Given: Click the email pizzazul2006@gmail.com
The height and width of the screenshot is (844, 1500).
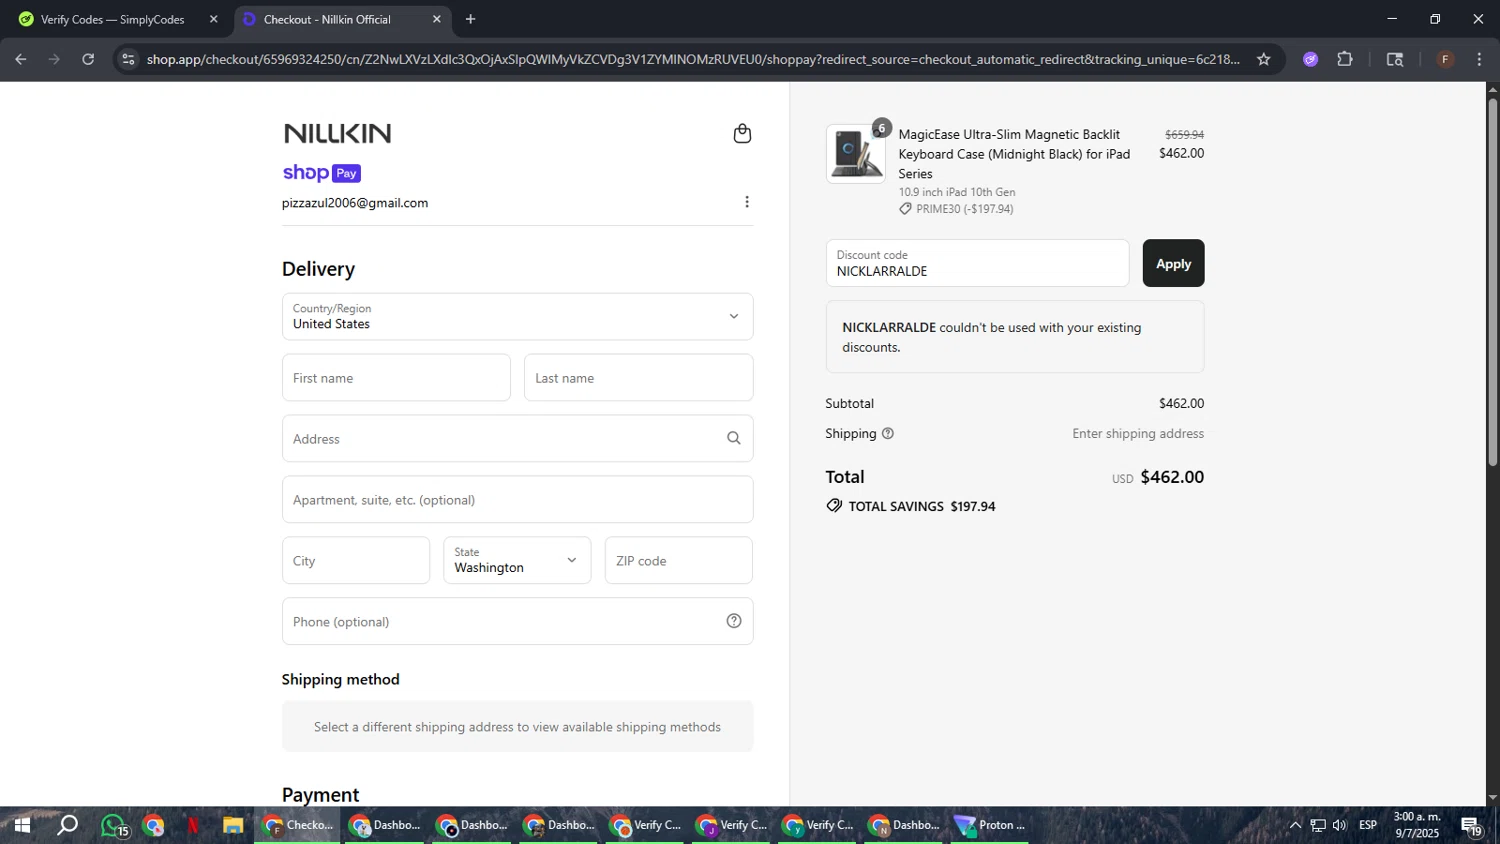Looking at the screenshot, I should pyautogui.click(x=355, y=203).
